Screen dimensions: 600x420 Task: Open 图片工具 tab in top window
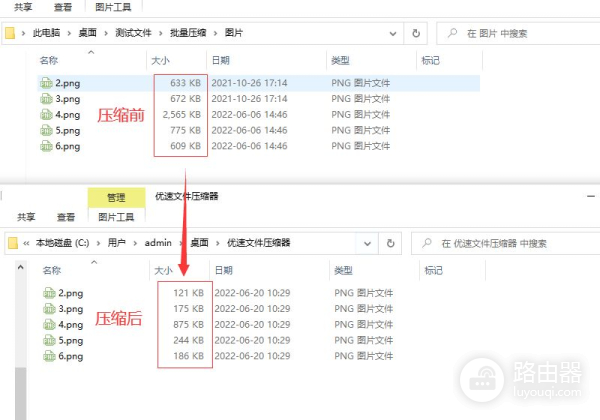(113, 7)
